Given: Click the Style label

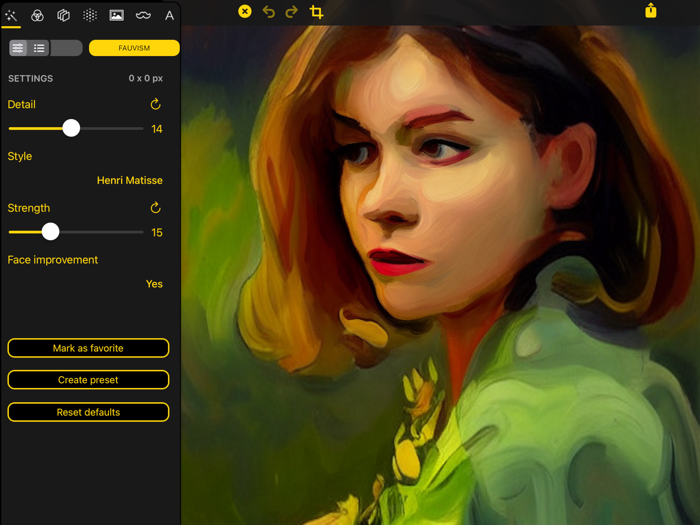Looking at the screenshot, I should [x=20, y=156].
